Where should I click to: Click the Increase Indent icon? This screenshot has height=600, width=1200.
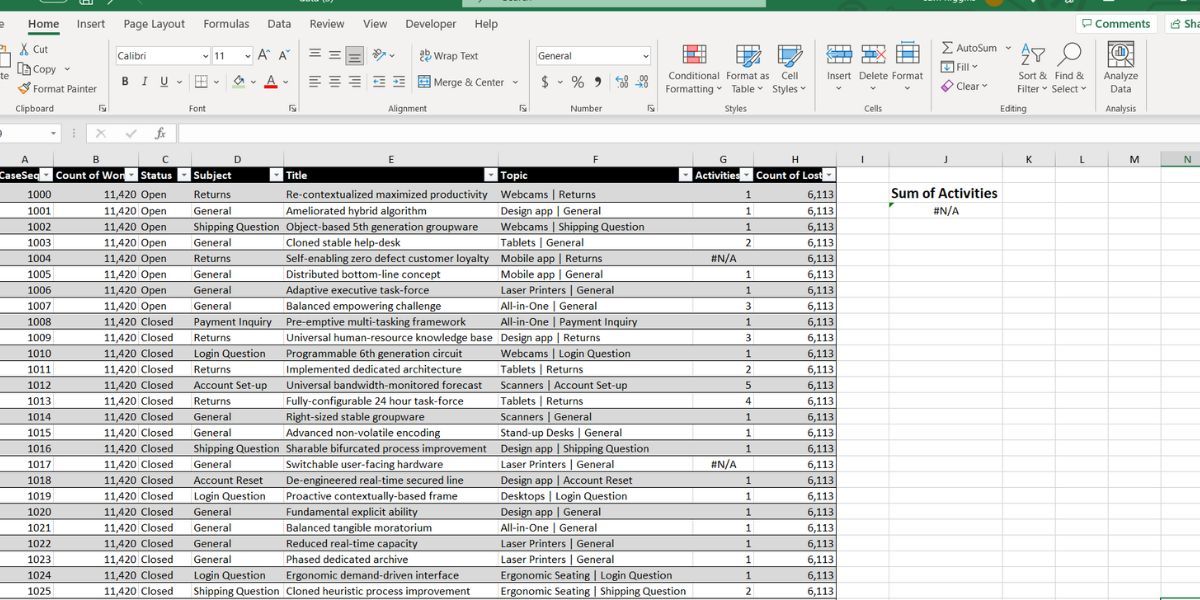click(x=399, y=82)
